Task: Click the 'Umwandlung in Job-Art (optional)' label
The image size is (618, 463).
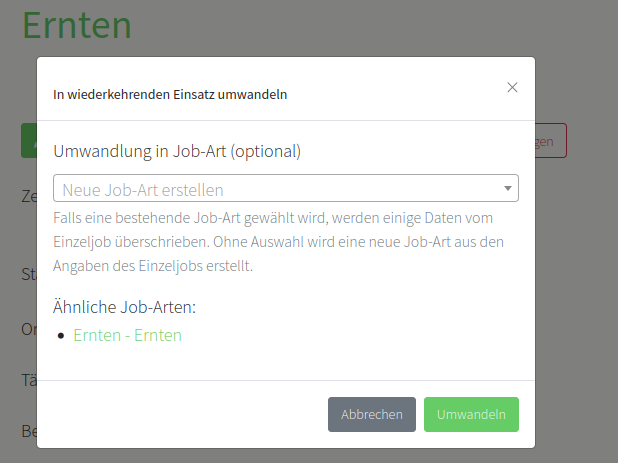Action: [x=177, y=151]
